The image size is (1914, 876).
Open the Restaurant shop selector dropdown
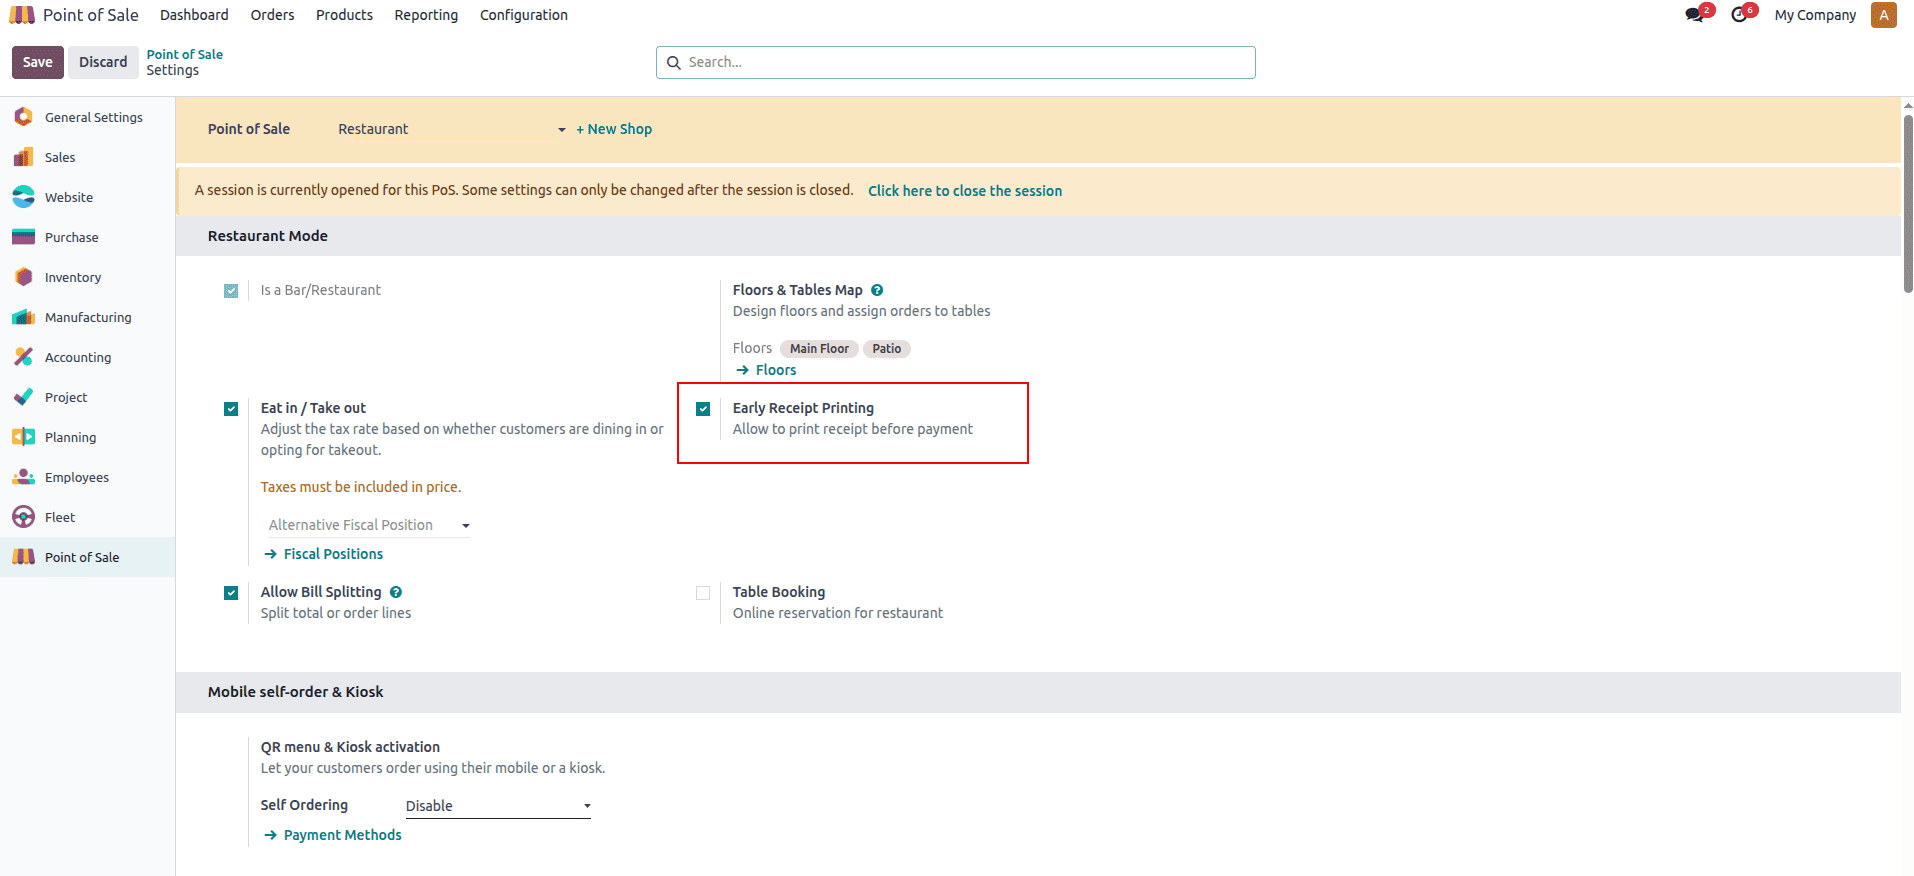click(452, 129)
